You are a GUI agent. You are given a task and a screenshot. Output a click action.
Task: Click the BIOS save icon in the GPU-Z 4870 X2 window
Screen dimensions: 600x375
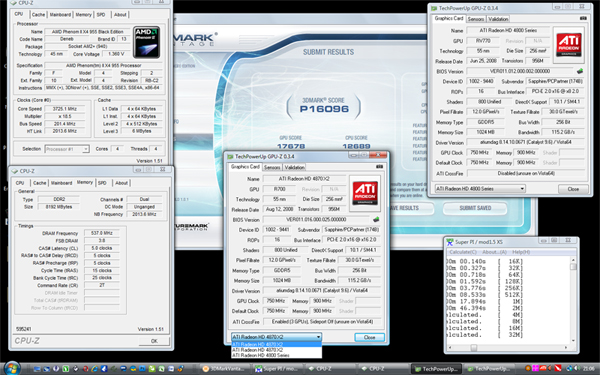376,219
